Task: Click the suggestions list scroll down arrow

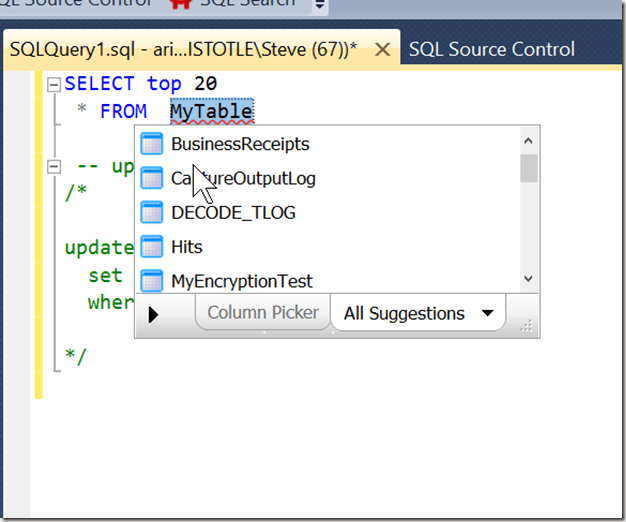Action: pos(529,279)
